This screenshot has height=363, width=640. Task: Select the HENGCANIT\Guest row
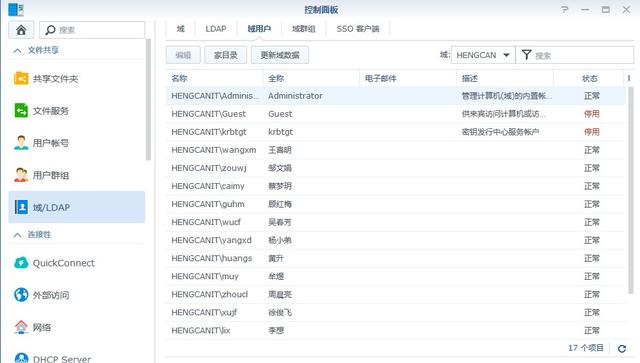click(396, 114)
